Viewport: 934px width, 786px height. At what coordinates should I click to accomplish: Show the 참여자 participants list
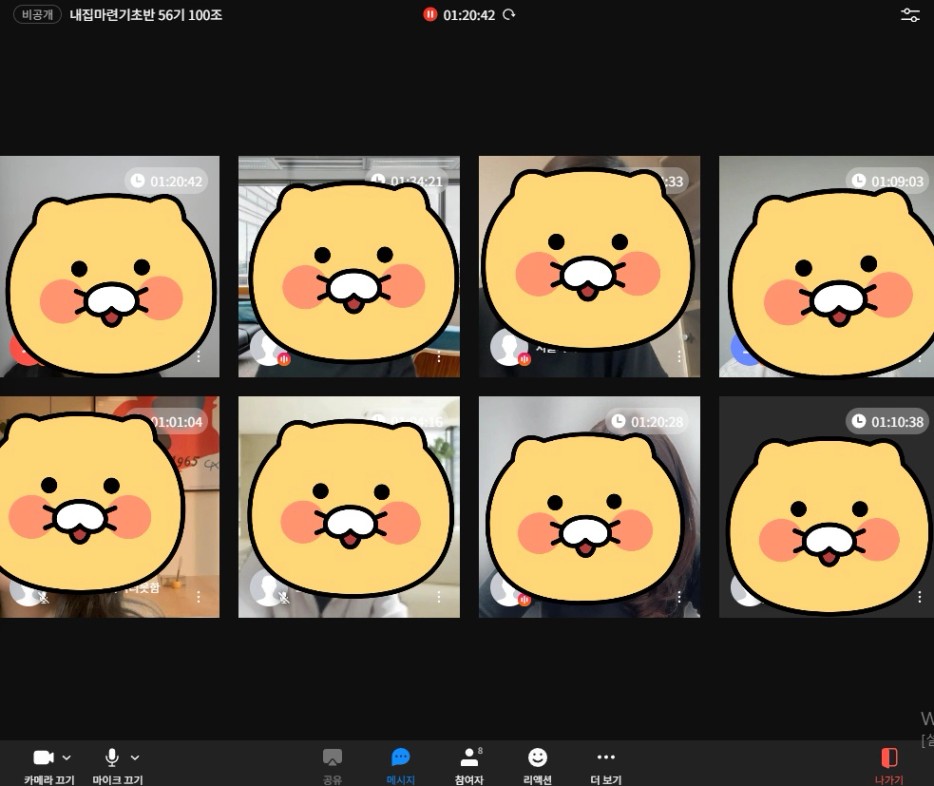click(469, 765)
